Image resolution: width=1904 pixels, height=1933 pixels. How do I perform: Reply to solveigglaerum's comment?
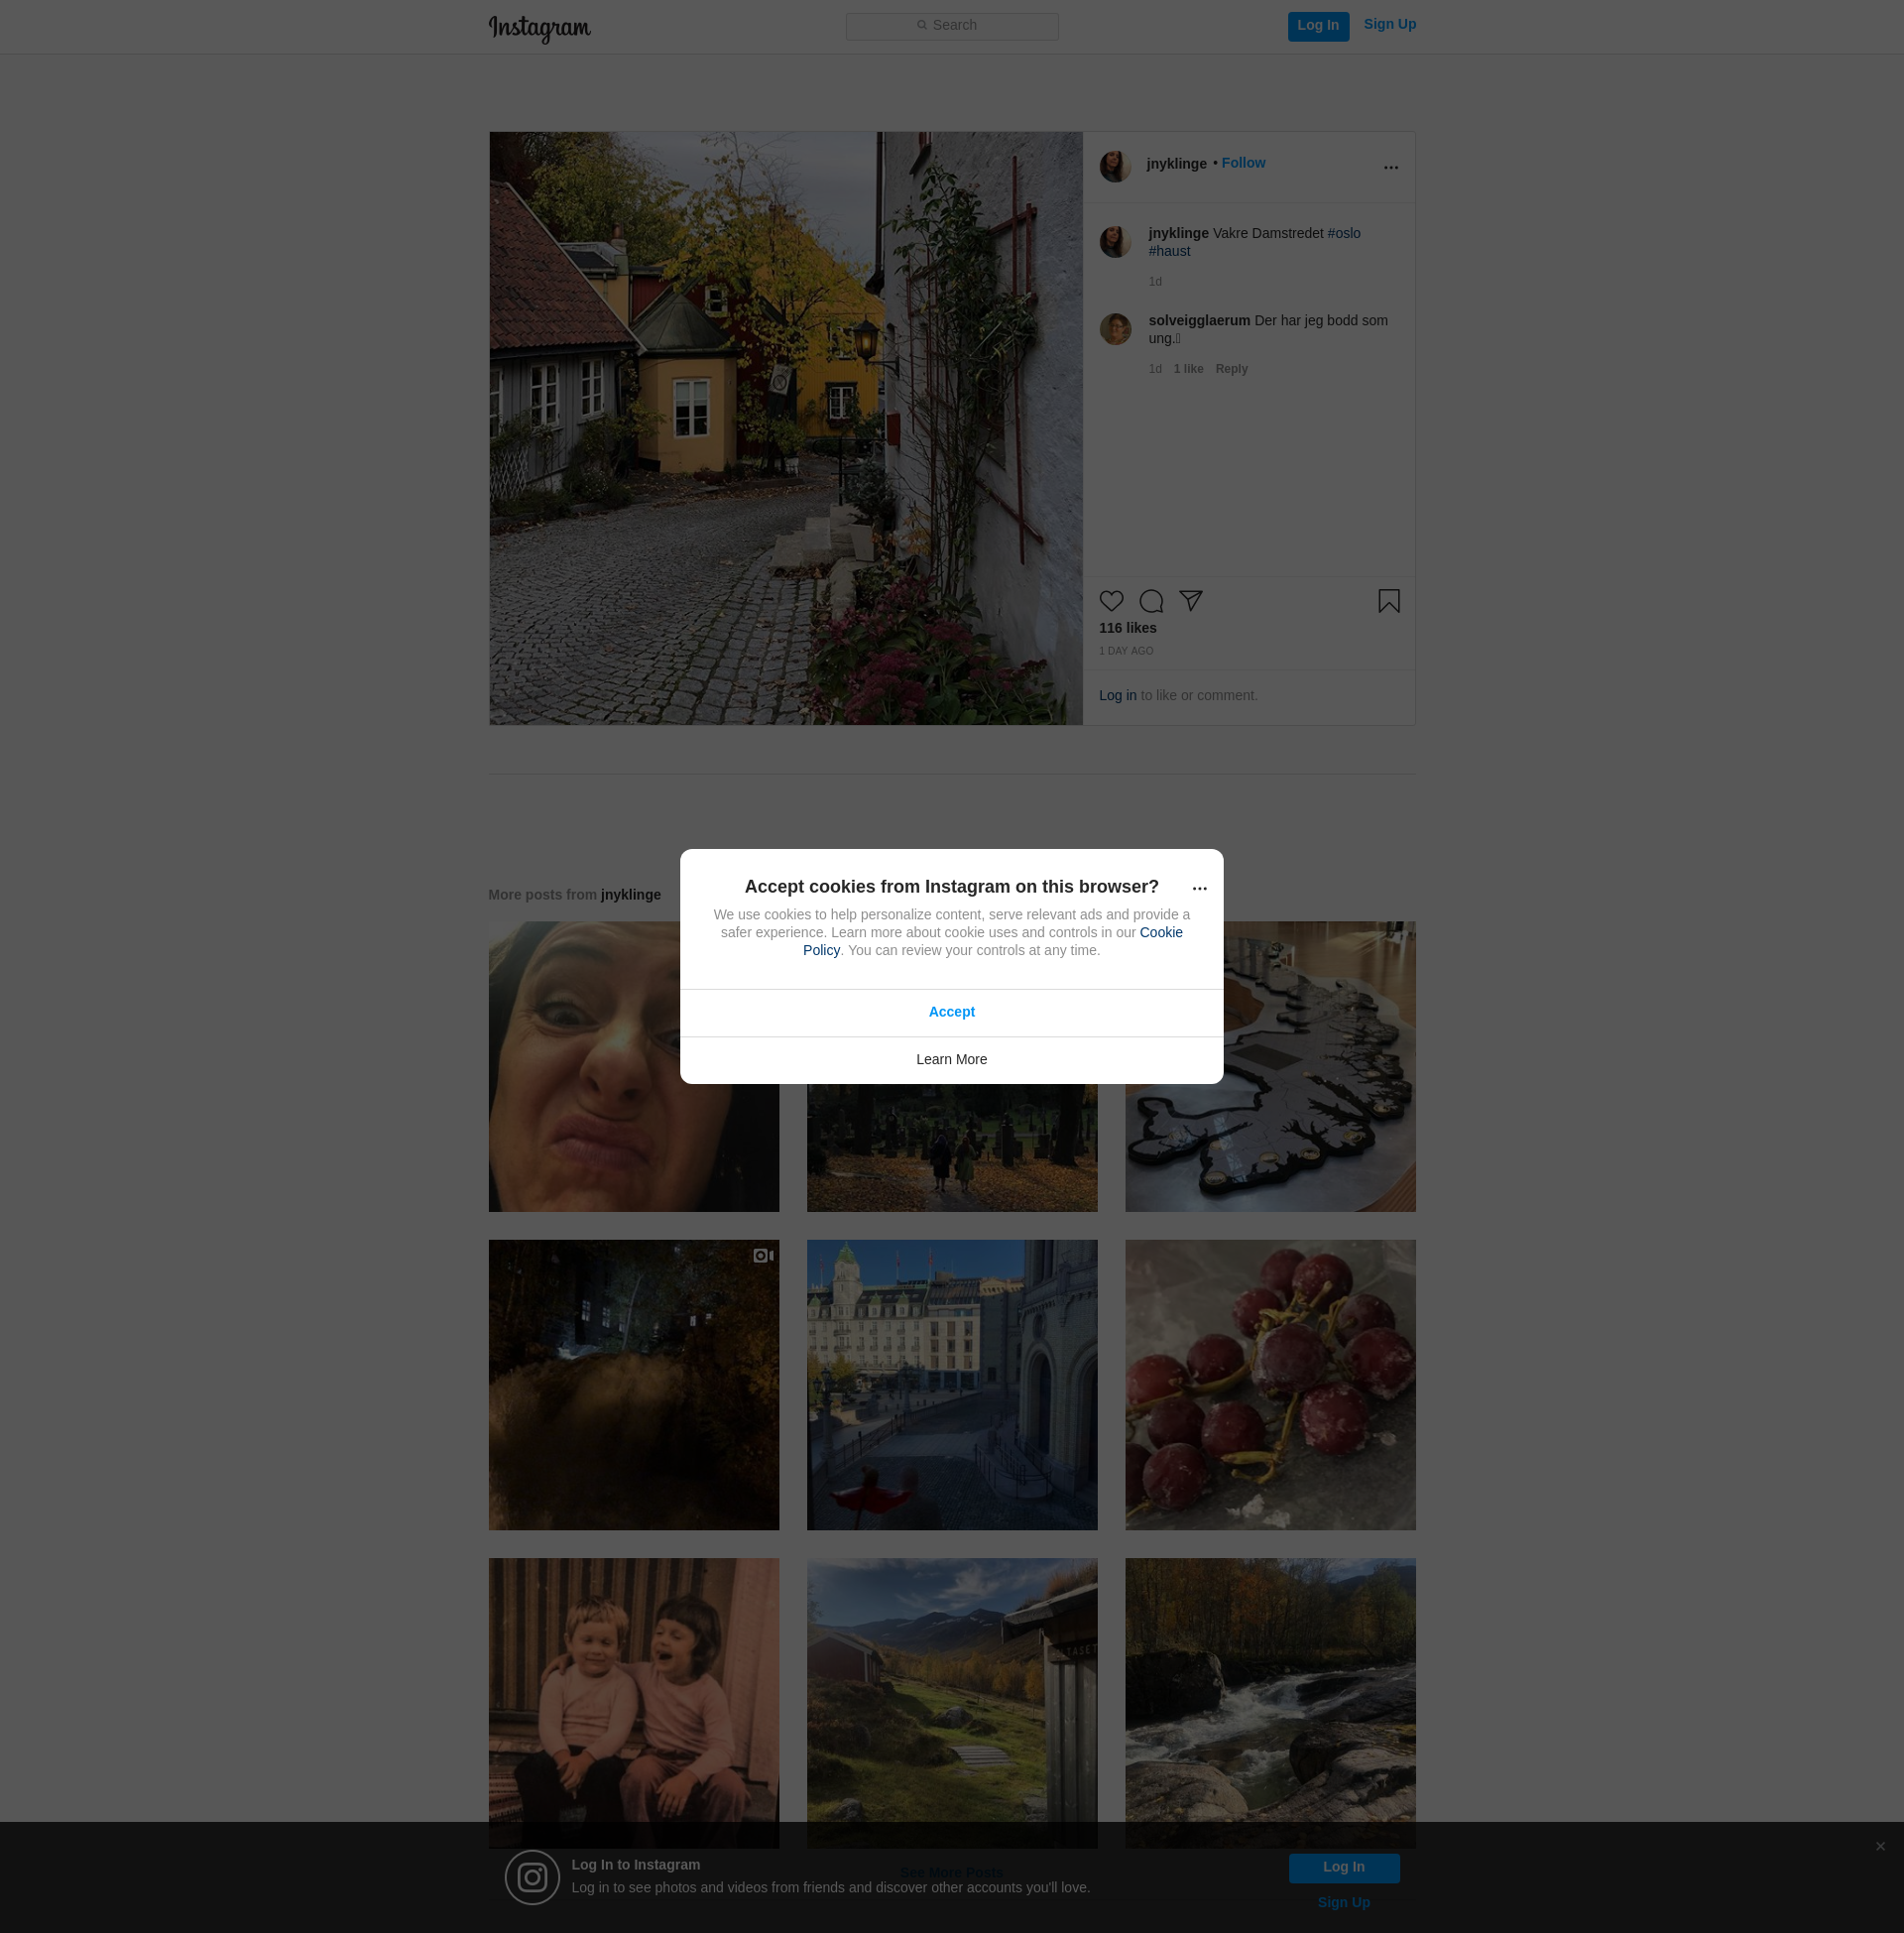tap(1231, 369)
